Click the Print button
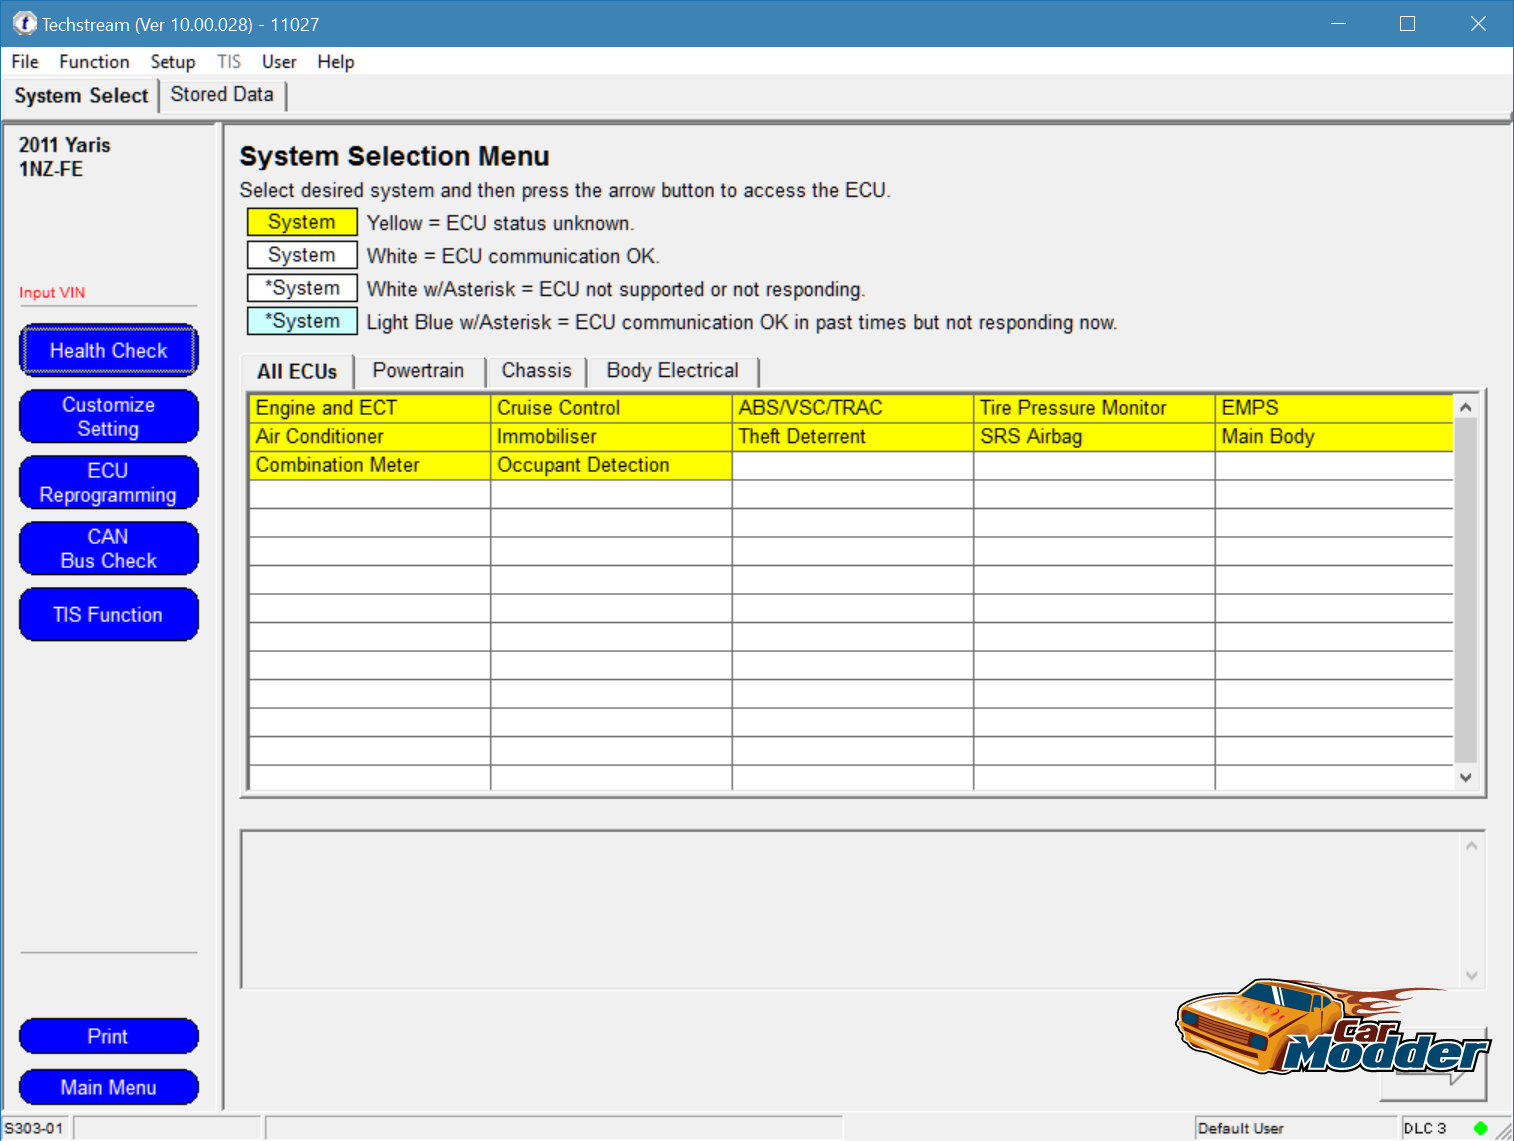The height and width of the screenshot is (1141, 1514). click(108, 1036)
